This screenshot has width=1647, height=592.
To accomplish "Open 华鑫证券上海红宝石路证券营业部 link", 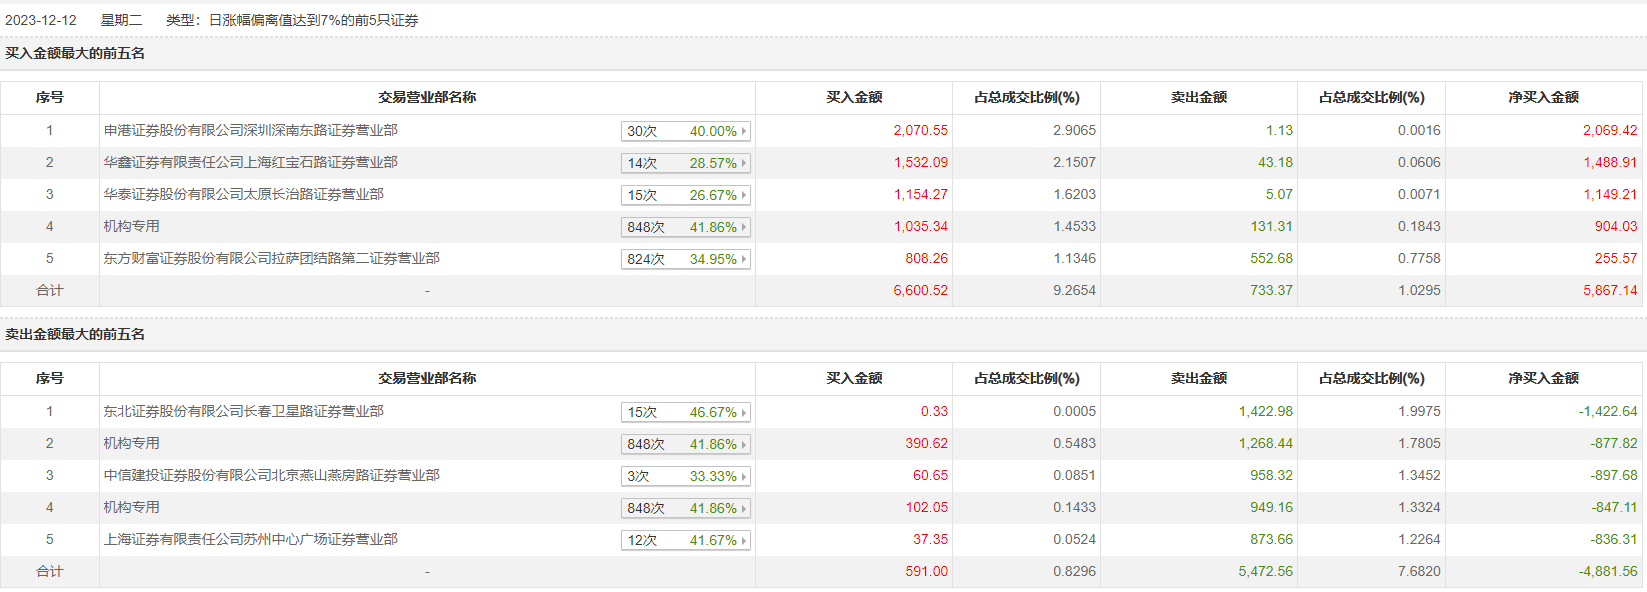I will pos(250,162).
